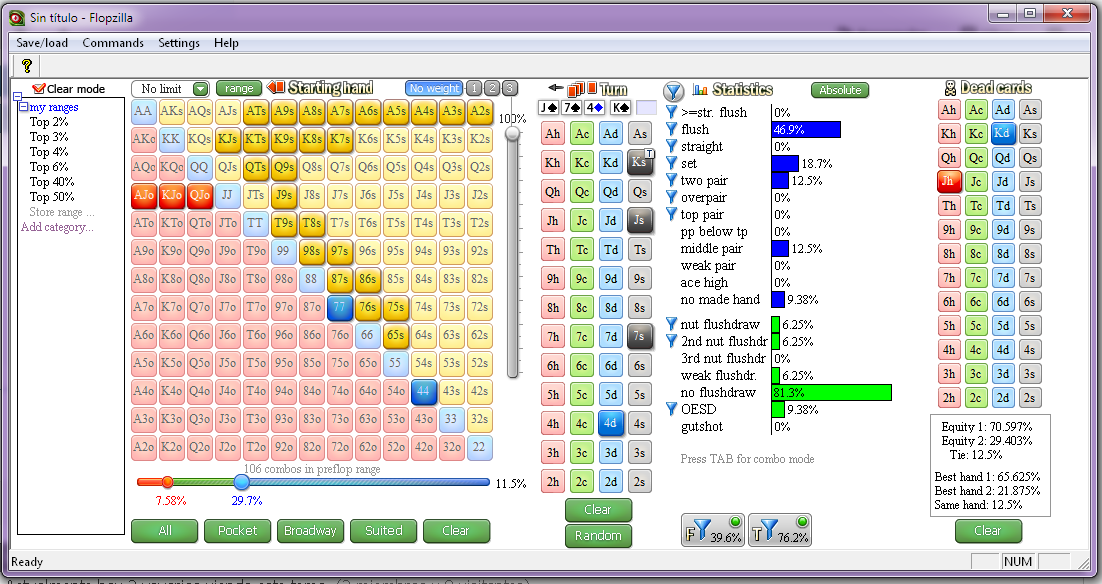Toggle the Clear mode checkbox
The height and width of the screenshot is (584, 1102).
(39, 89)
